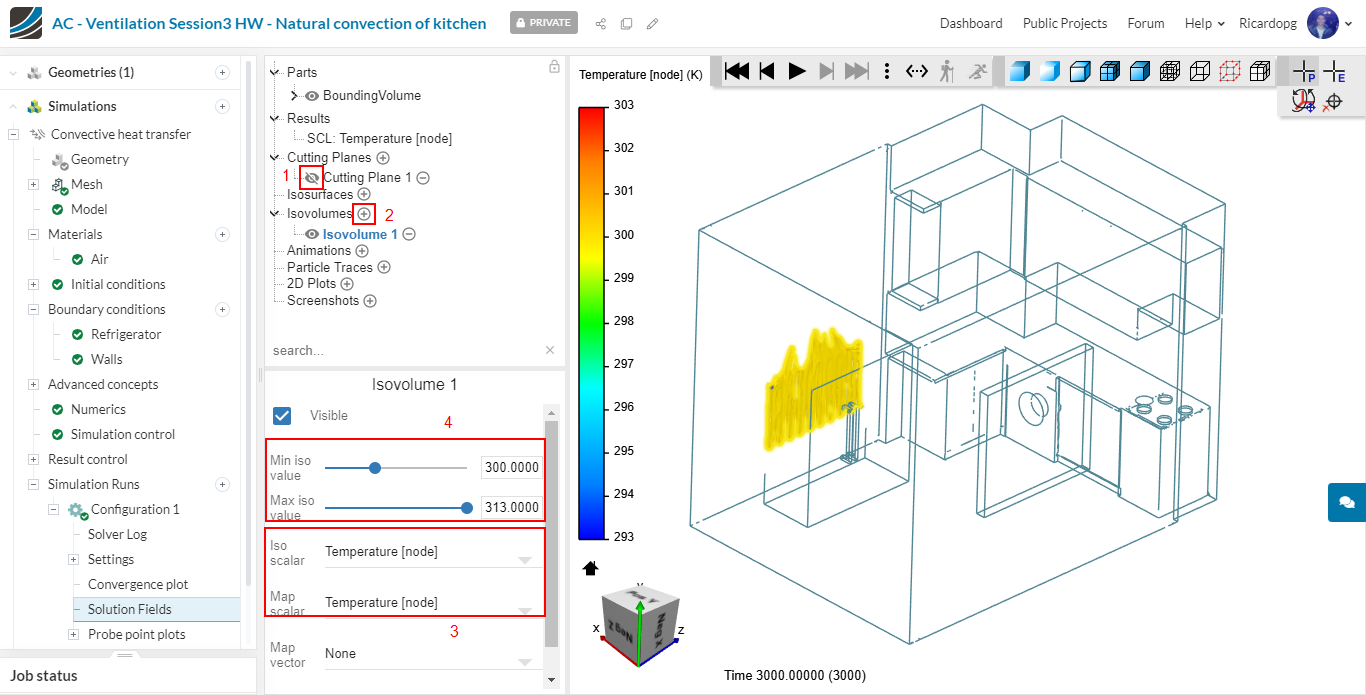The image size is (1366, 695).
Task: Hide the BoundingVolume part
Action: tap(312, 96)
